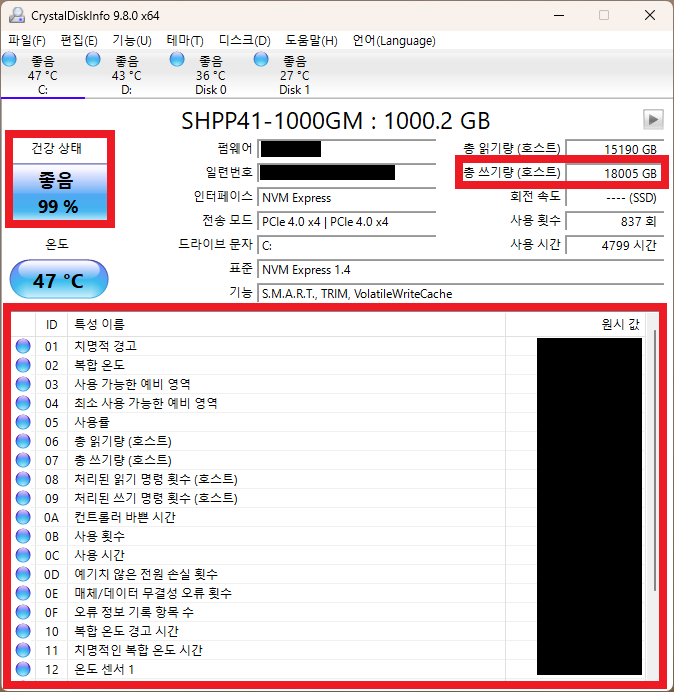Open the 도움말(H) menu
This screenshot has width=674, height=692.
[x=311, y=41]
